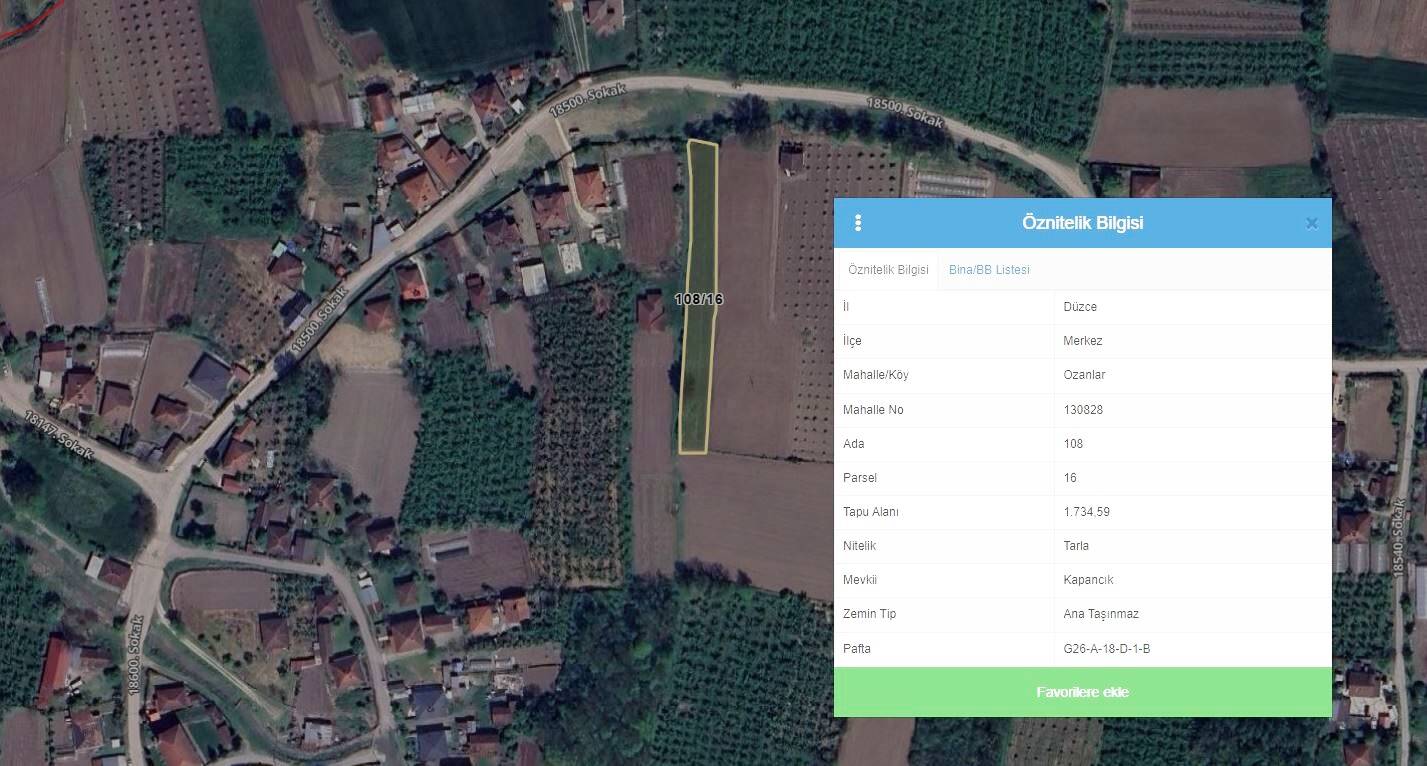This screenshot has height=766, width=1427.
Task: Select the Tarla value in Nitelik row
Action: 1076,546
